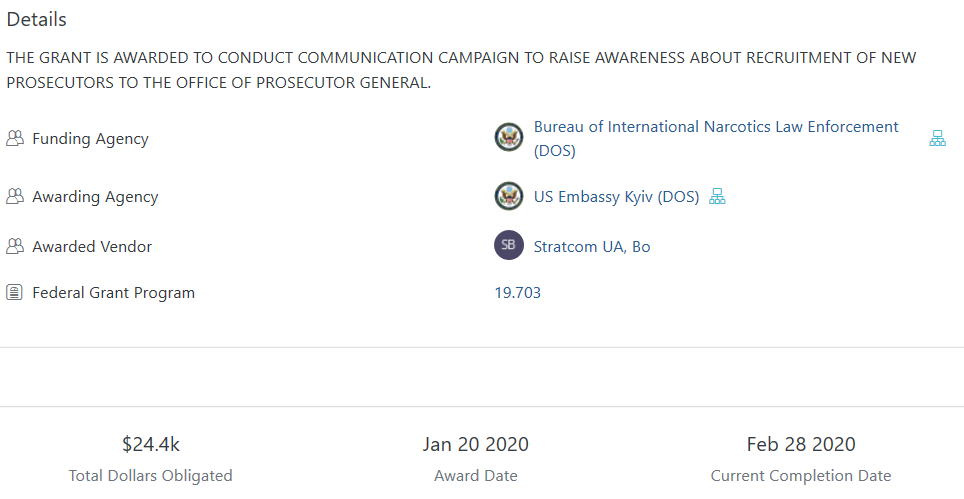Viewport: 964px width, 499px height.
Task: Open the US Embassy Kyiv (DOS) link
Action: (x=616, y=197)
